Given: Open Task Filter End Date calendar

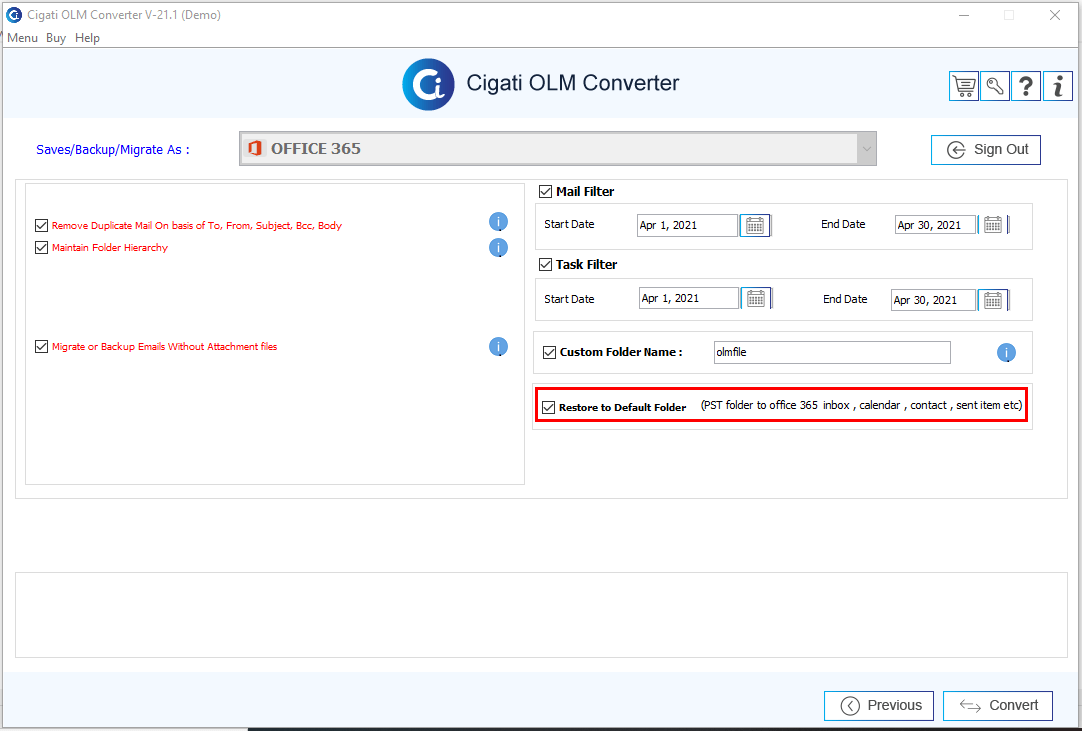Looking at the screenshot, I should coord(993,300).
